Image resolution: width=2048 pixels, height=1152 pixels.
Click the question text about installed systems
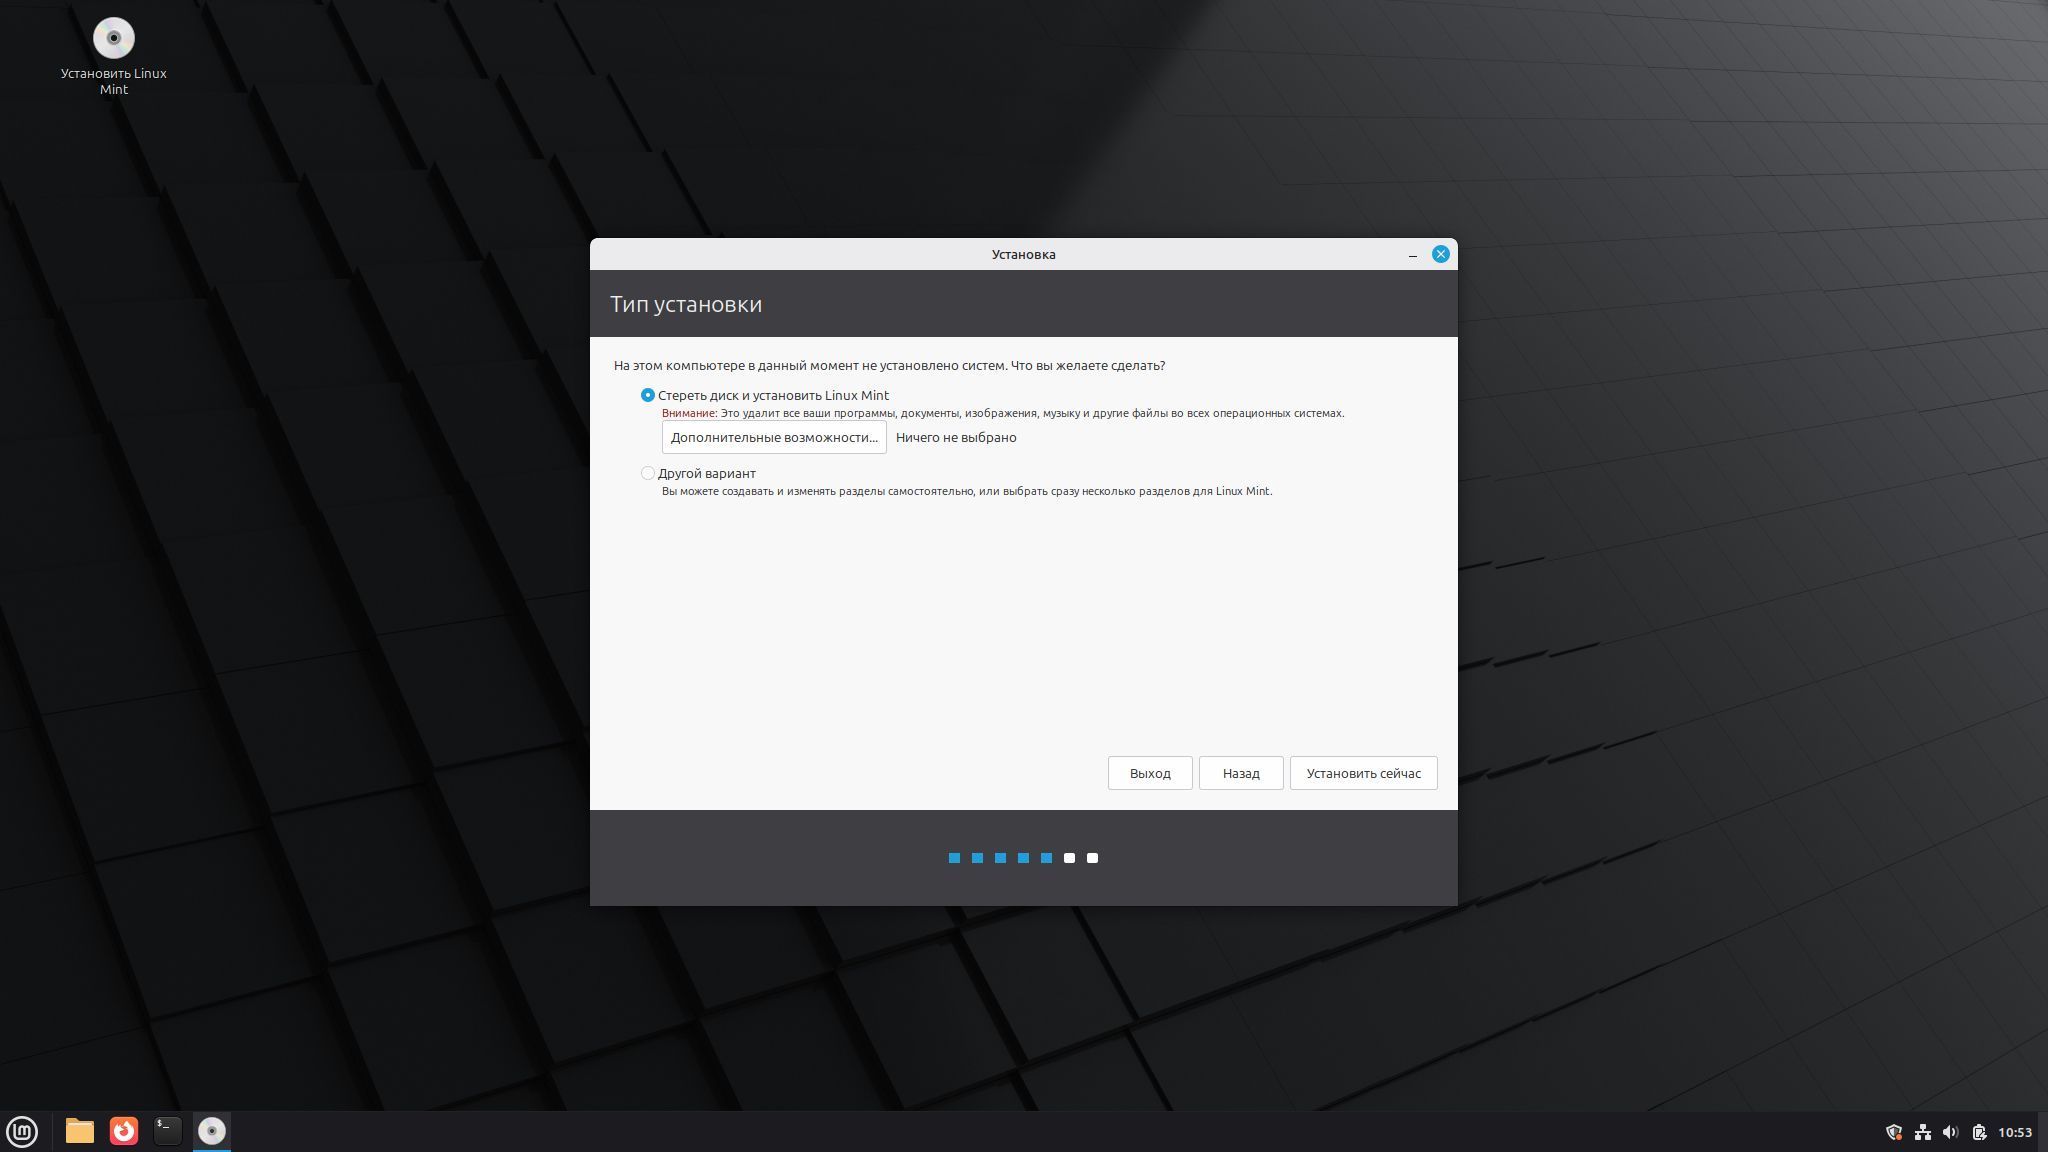(890, 366)
